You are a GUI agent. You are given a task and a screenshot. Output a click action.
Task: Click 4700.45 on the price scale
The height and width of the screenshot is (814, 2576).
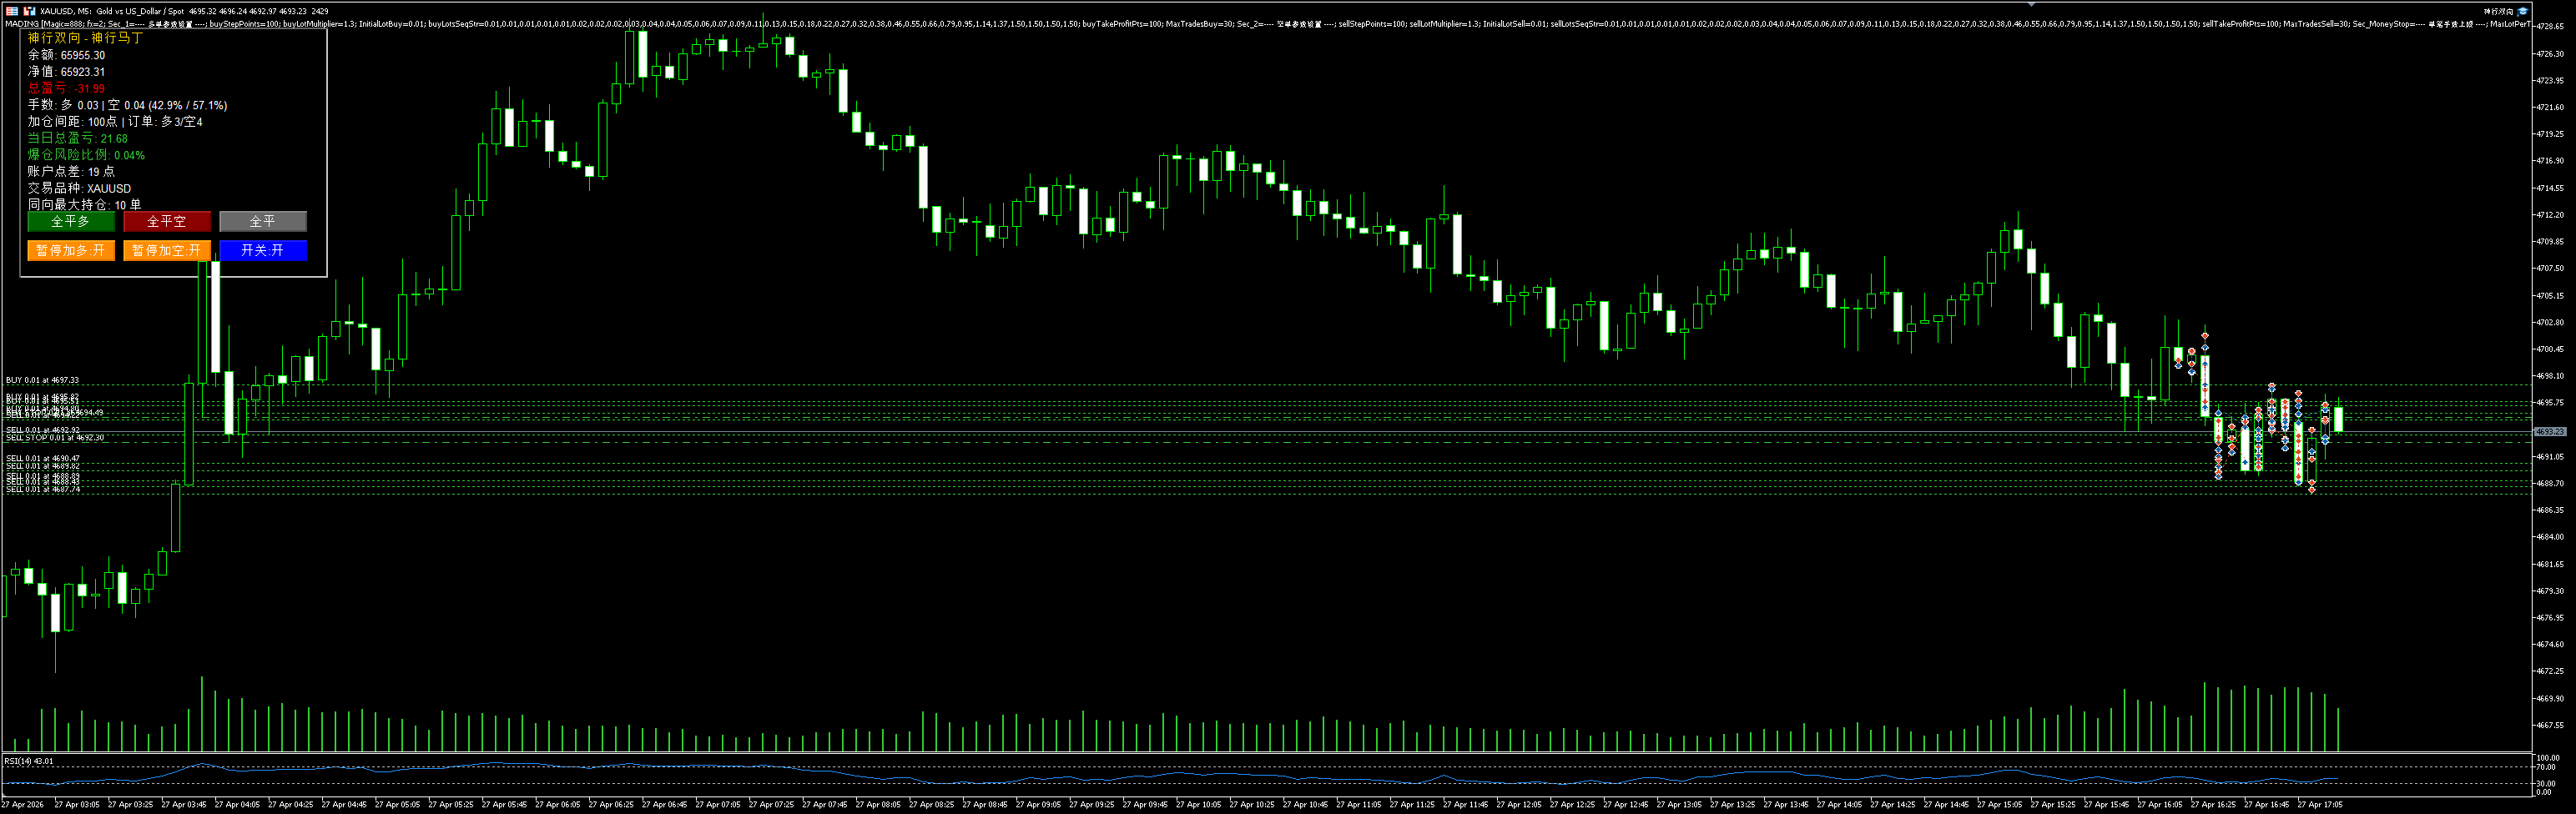coord(2550,349)
